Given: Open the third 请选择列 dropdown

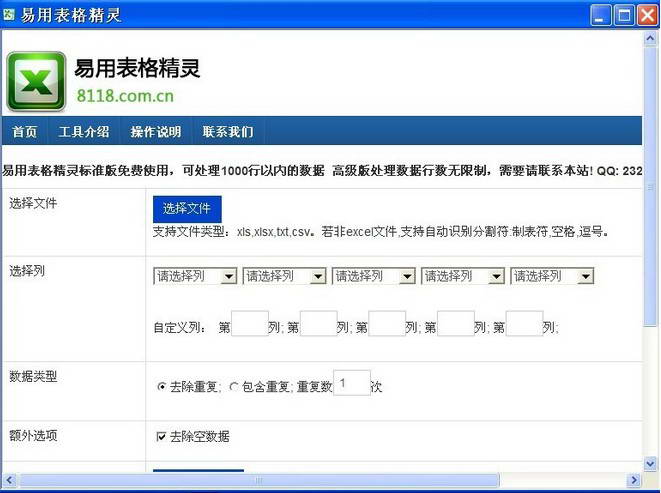Looking at the screenshot, I should pyautogui.click(x=374, y=276).
